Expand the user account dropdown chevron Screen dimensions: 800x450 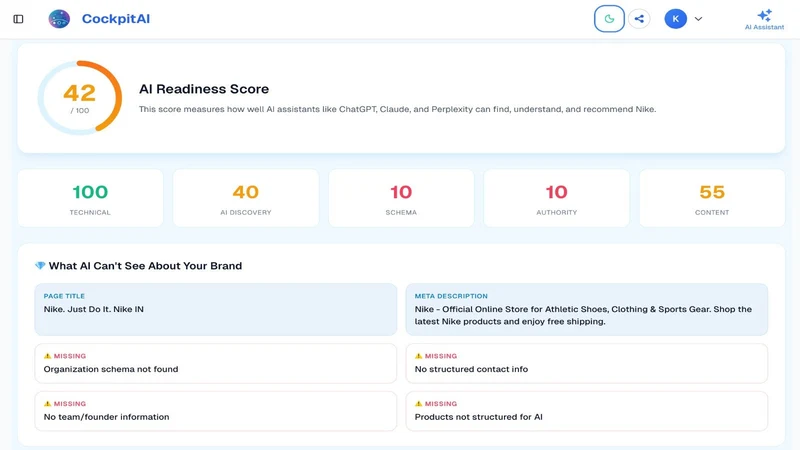click(x=698, y=19)
